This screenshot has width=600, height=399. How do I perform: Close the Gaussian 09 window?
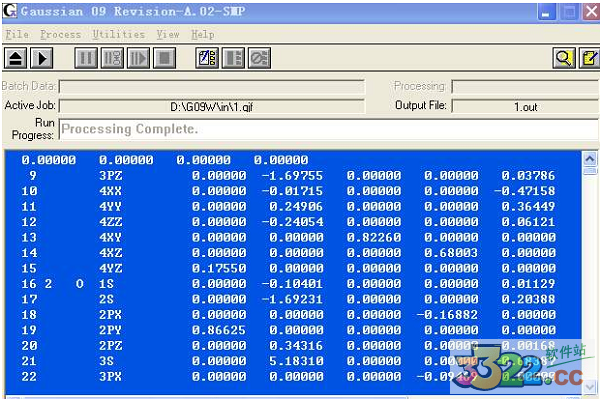591,12
